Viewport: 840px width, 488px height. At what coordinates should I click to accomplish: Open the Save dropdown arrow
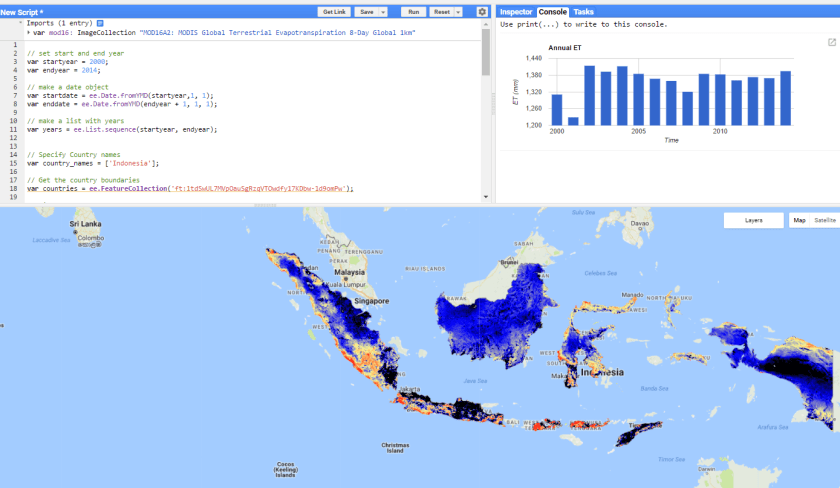click(x=383, y=12)
